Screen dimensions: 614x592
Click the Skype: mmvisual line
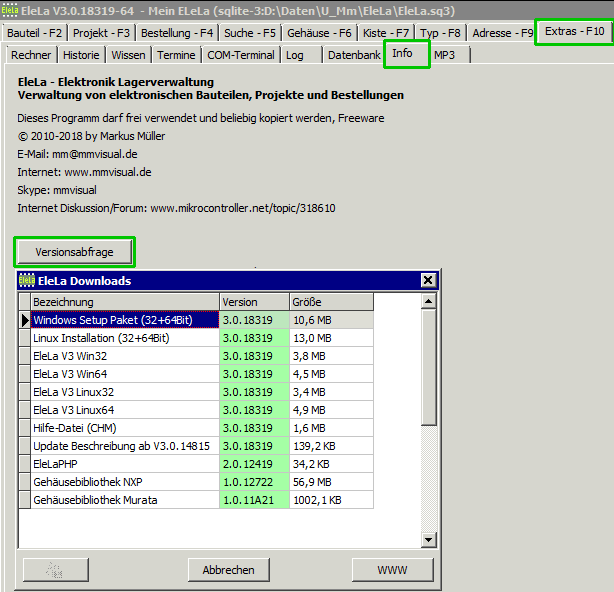click(x=57, y=190)
